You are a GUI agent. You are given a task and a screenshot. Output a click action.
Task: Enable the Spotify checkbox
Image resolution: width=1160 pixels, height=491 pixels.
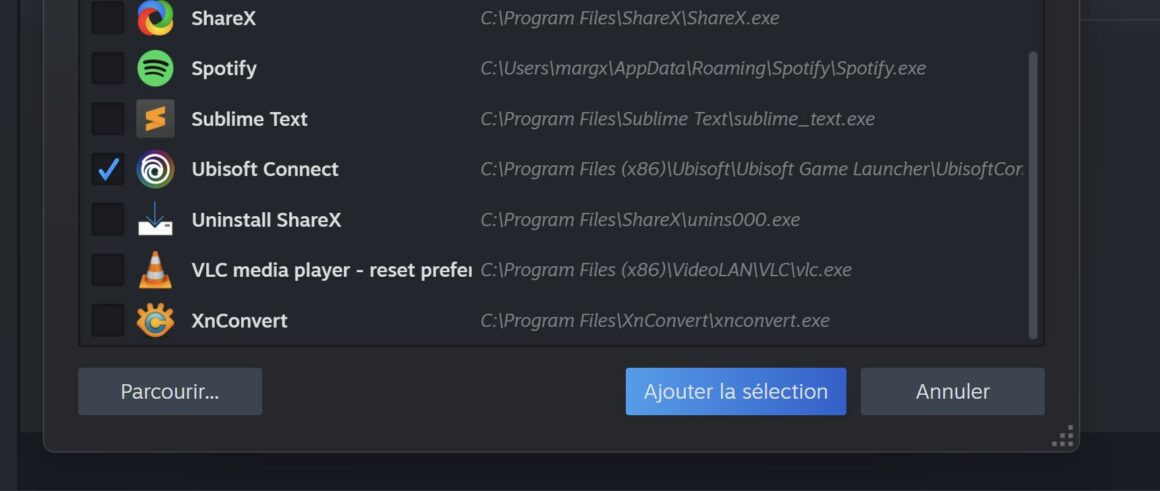(108, 68)
